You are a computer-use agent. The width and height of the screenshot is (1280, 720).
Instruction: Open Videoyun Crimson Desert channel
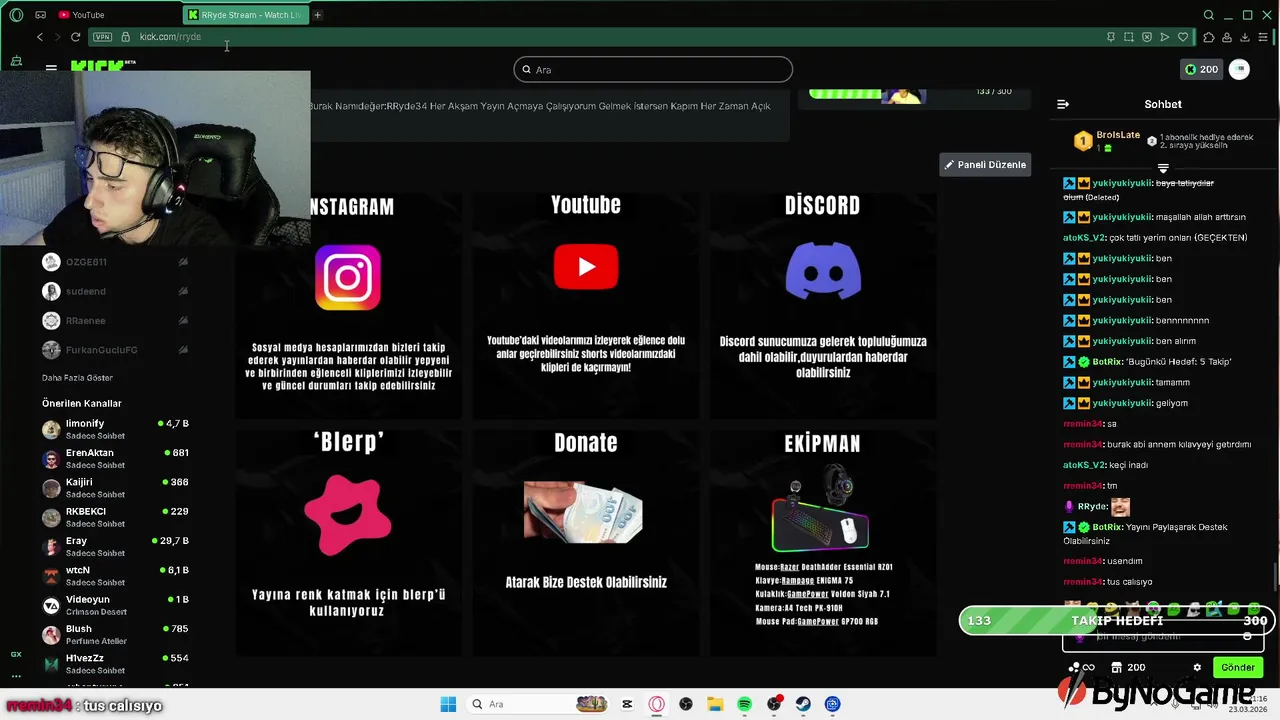click(115, 605)
